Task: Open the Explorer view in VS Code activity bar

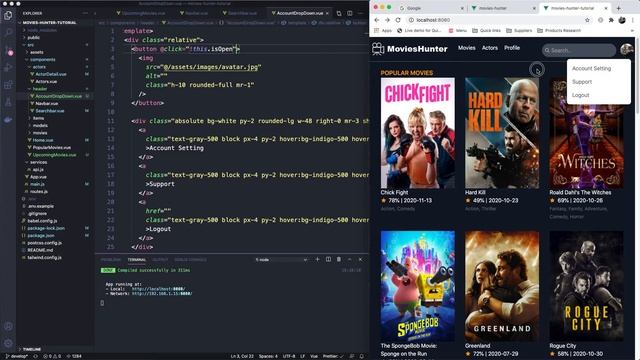Action: coord(8,16)
